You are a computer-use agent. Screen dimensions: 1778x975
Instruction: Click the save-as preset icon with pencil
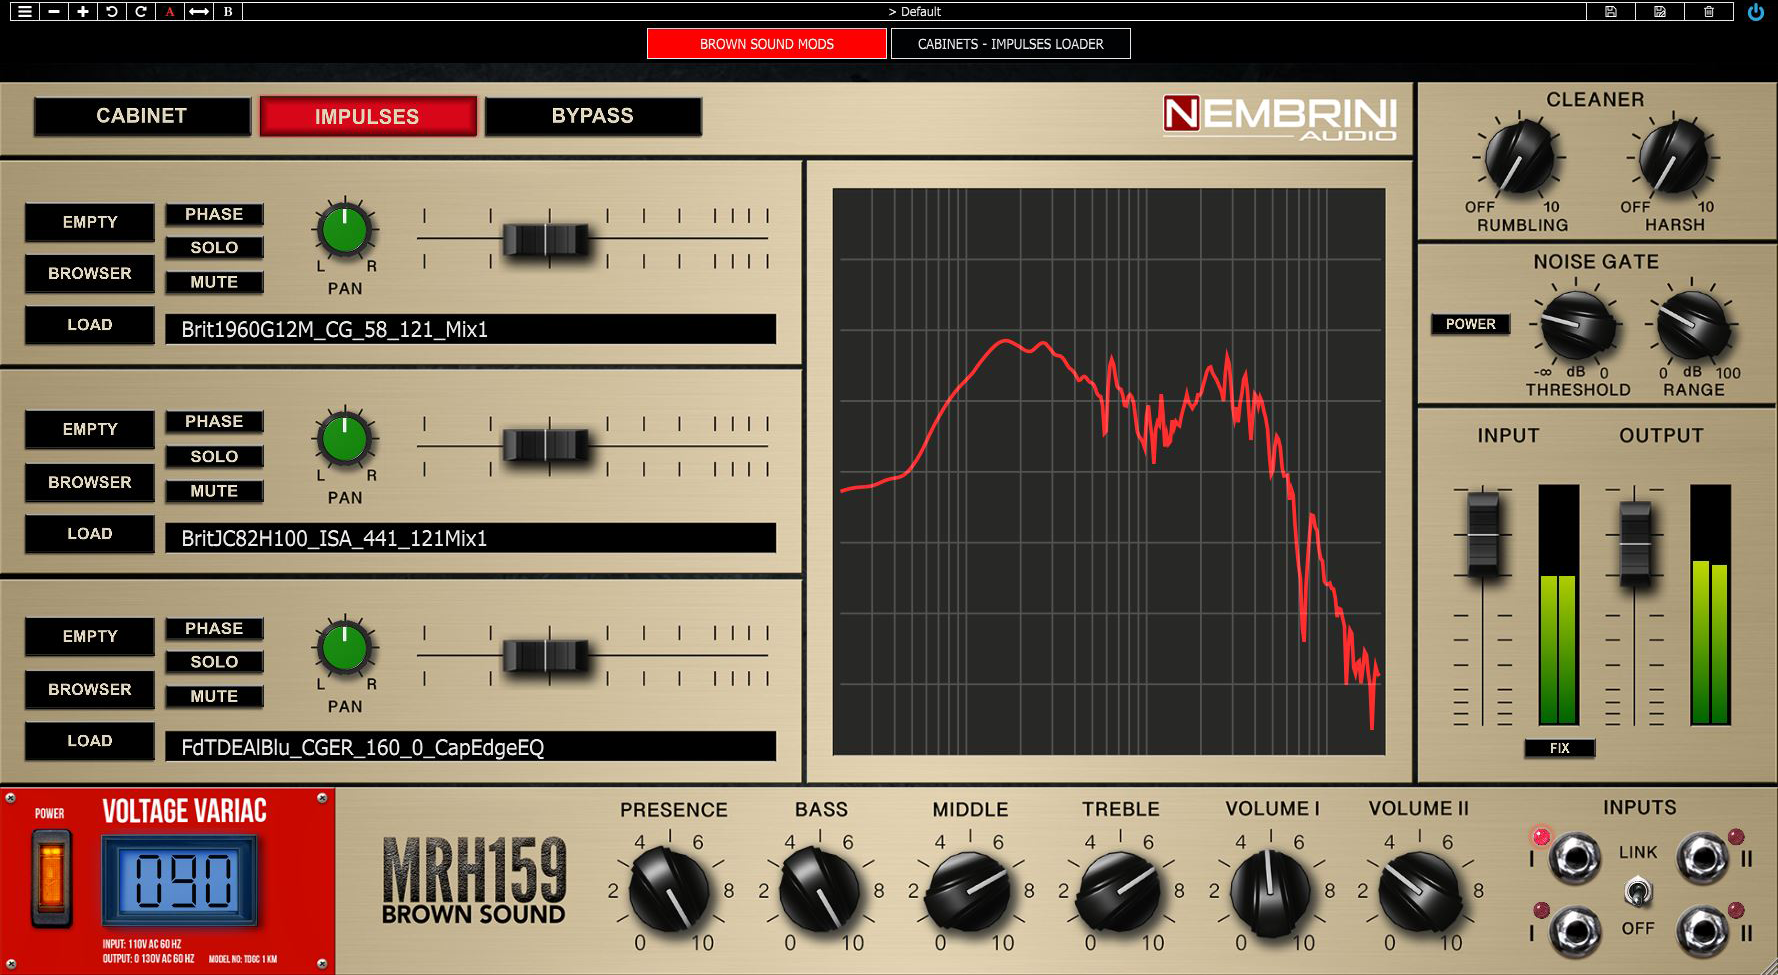[x=1660, y=11]
